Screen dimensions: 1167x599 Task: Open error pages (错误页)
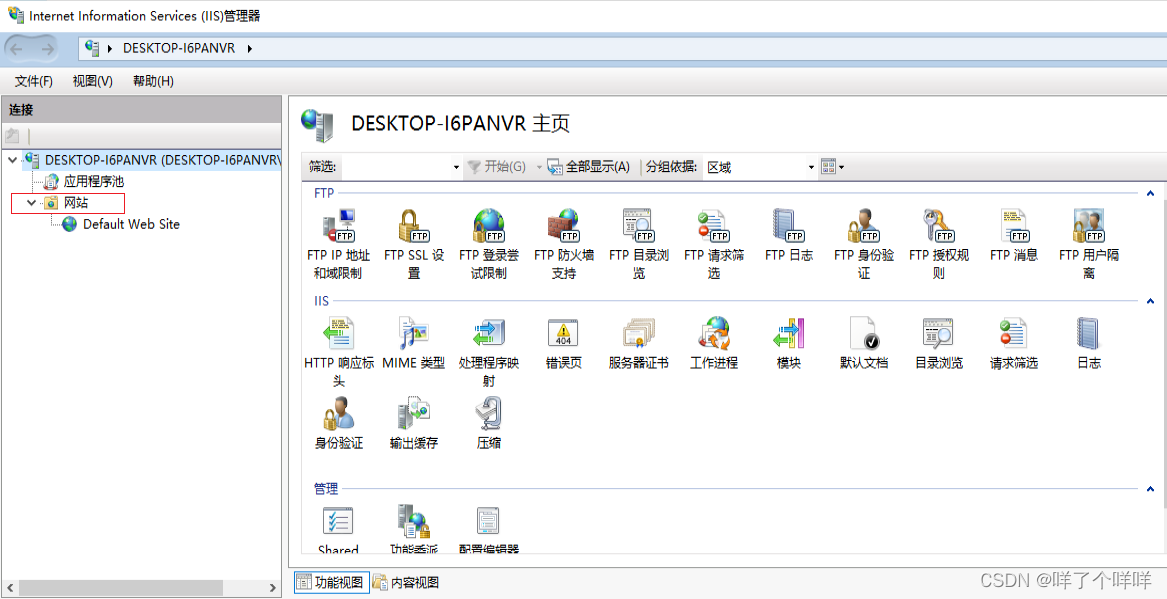564,344
